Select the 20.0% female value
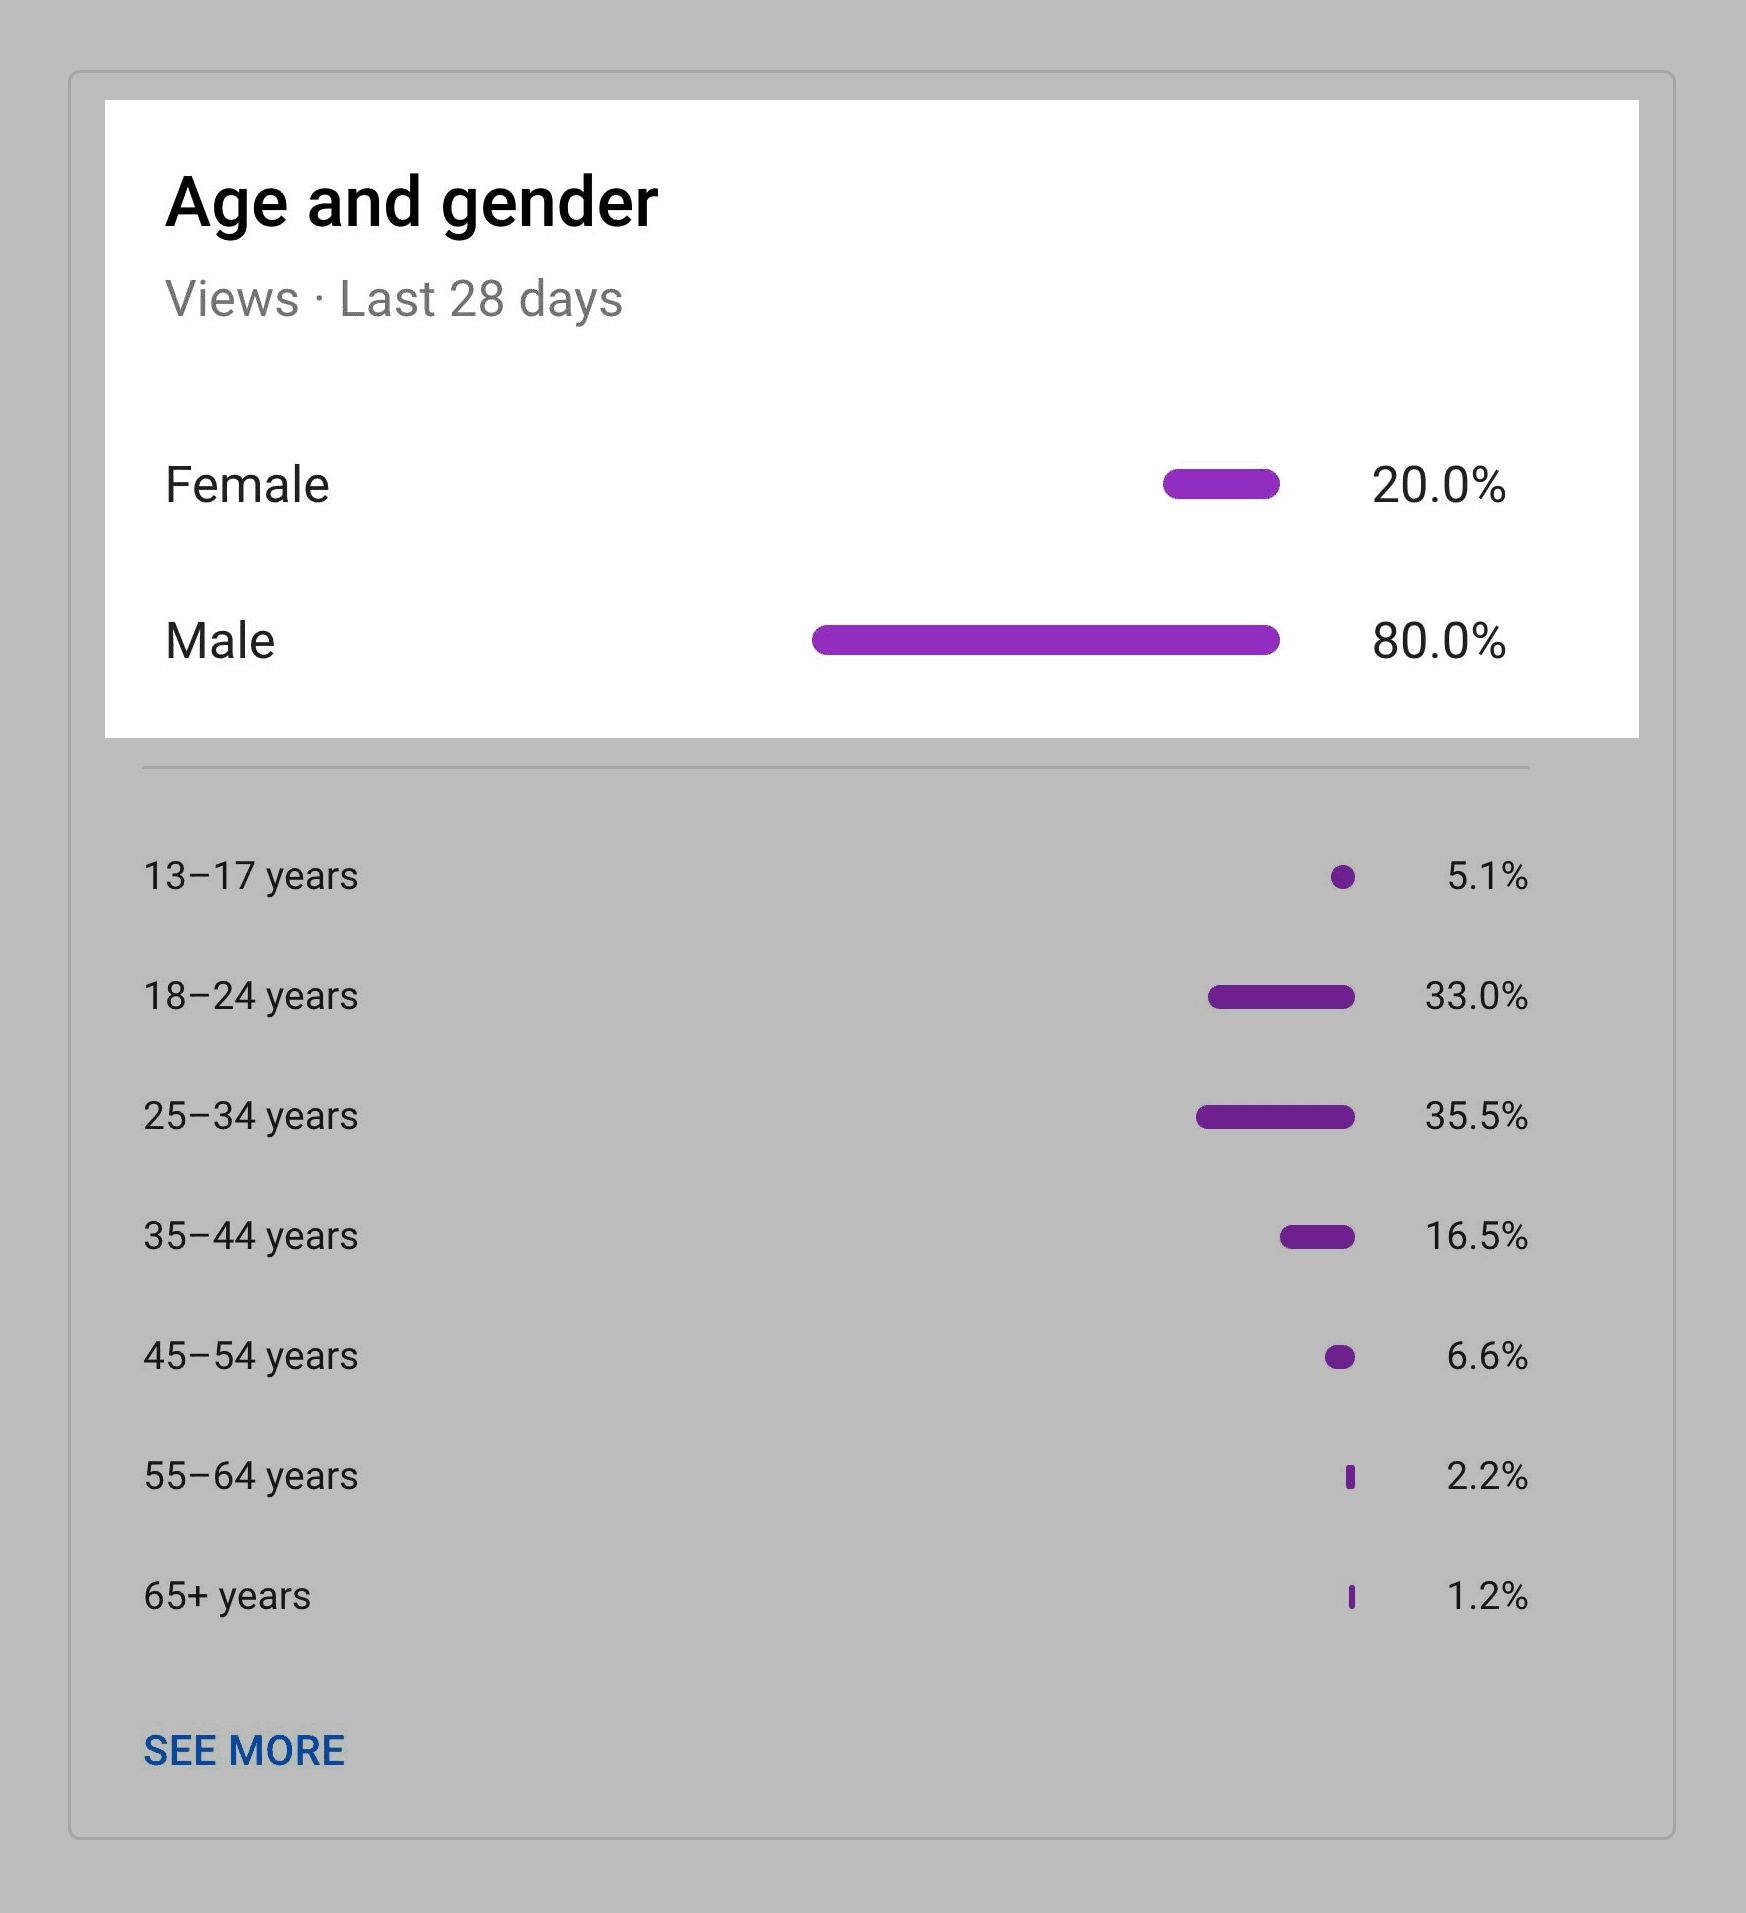Viewport: 1746px width, 1913px height. [x=1439, y=485]
